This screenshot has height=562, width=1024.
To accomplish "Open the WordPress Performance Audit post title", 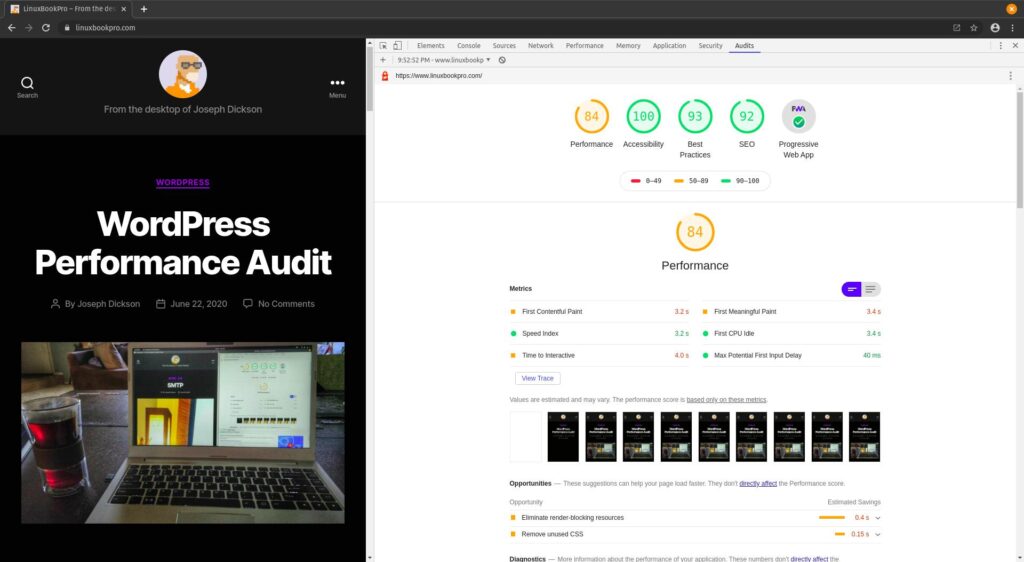I will point(183,243).
